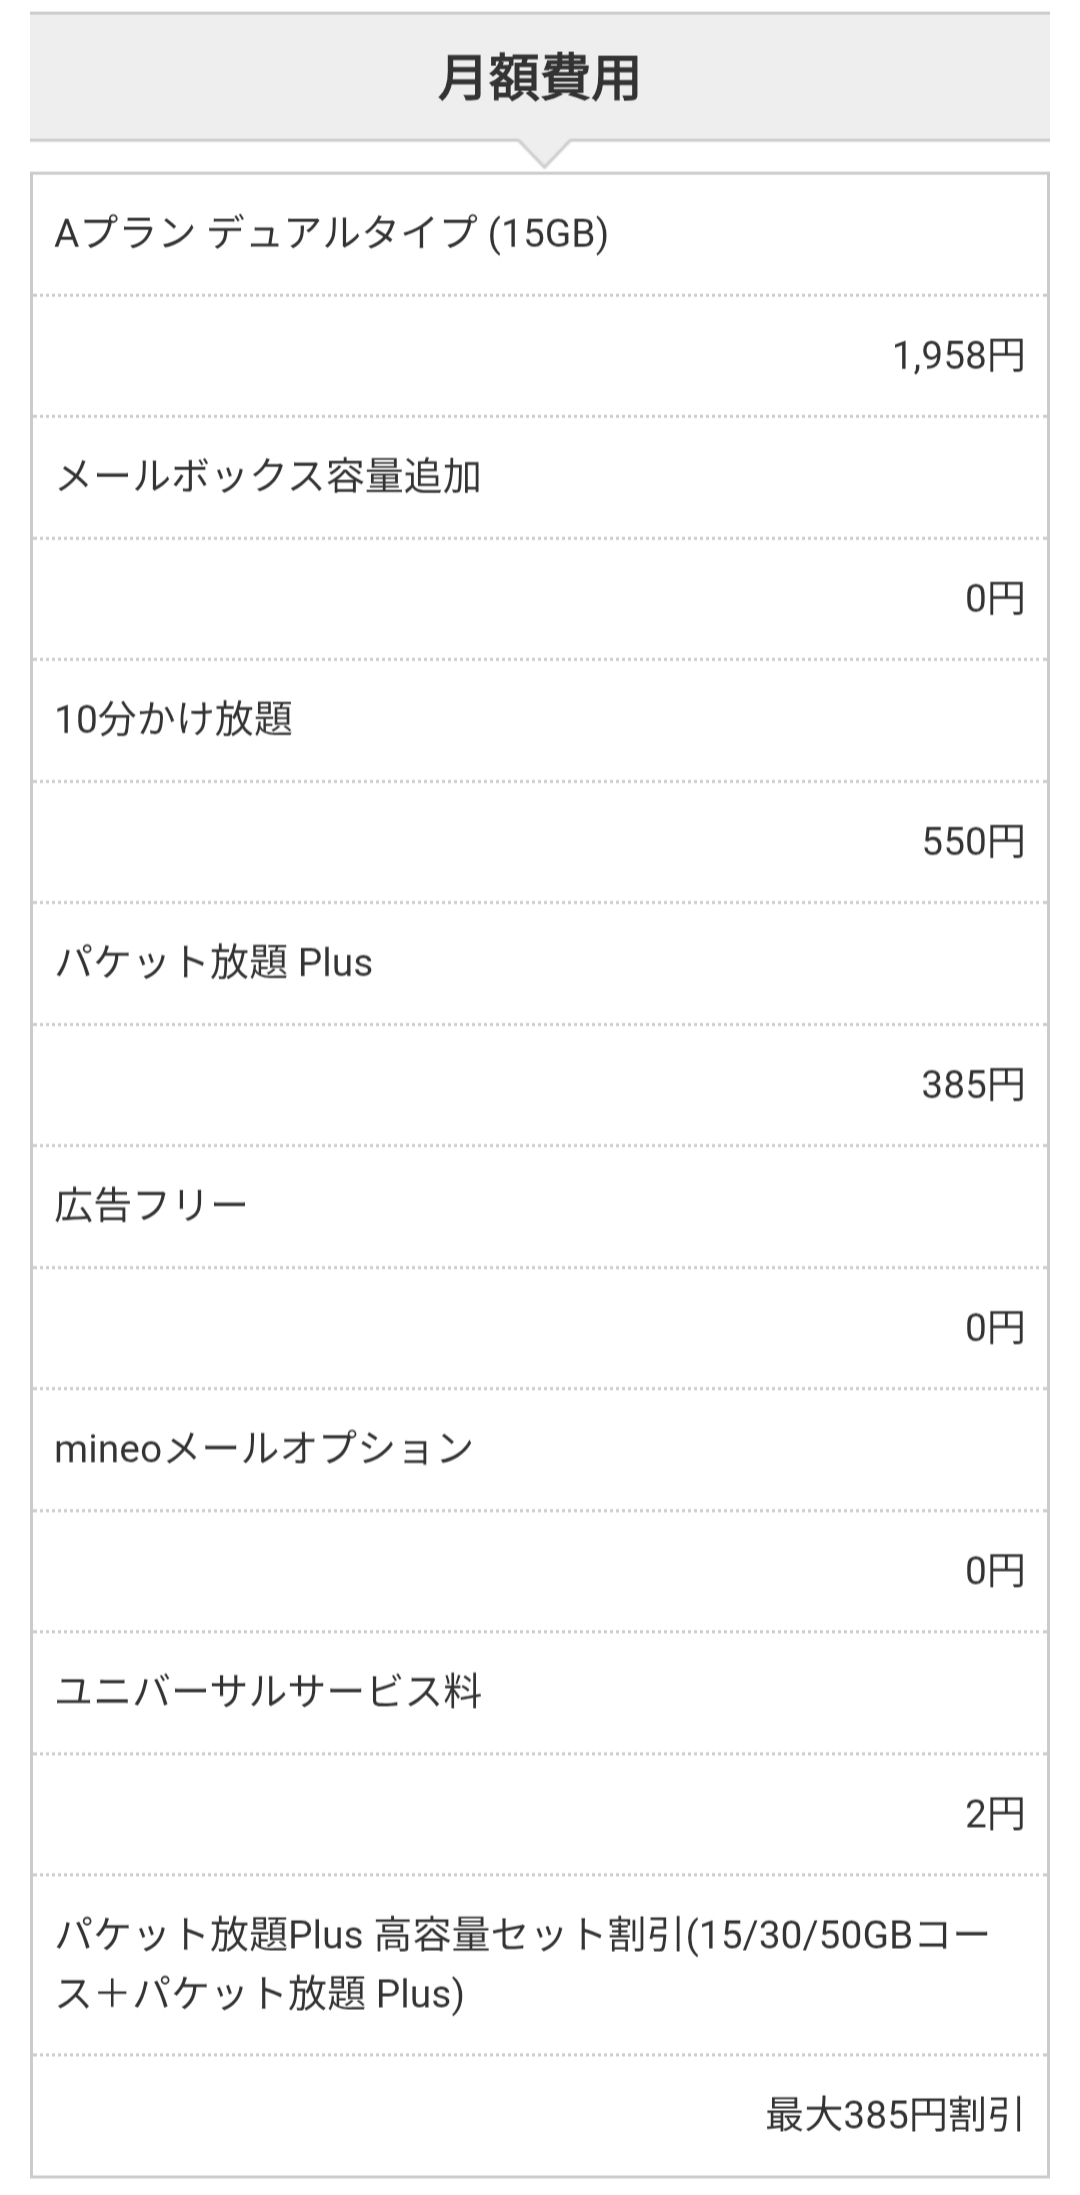Select the mineoメールオプション row label
The height and width of the screenshot is (2195, 1080).
pos(264,1449)
